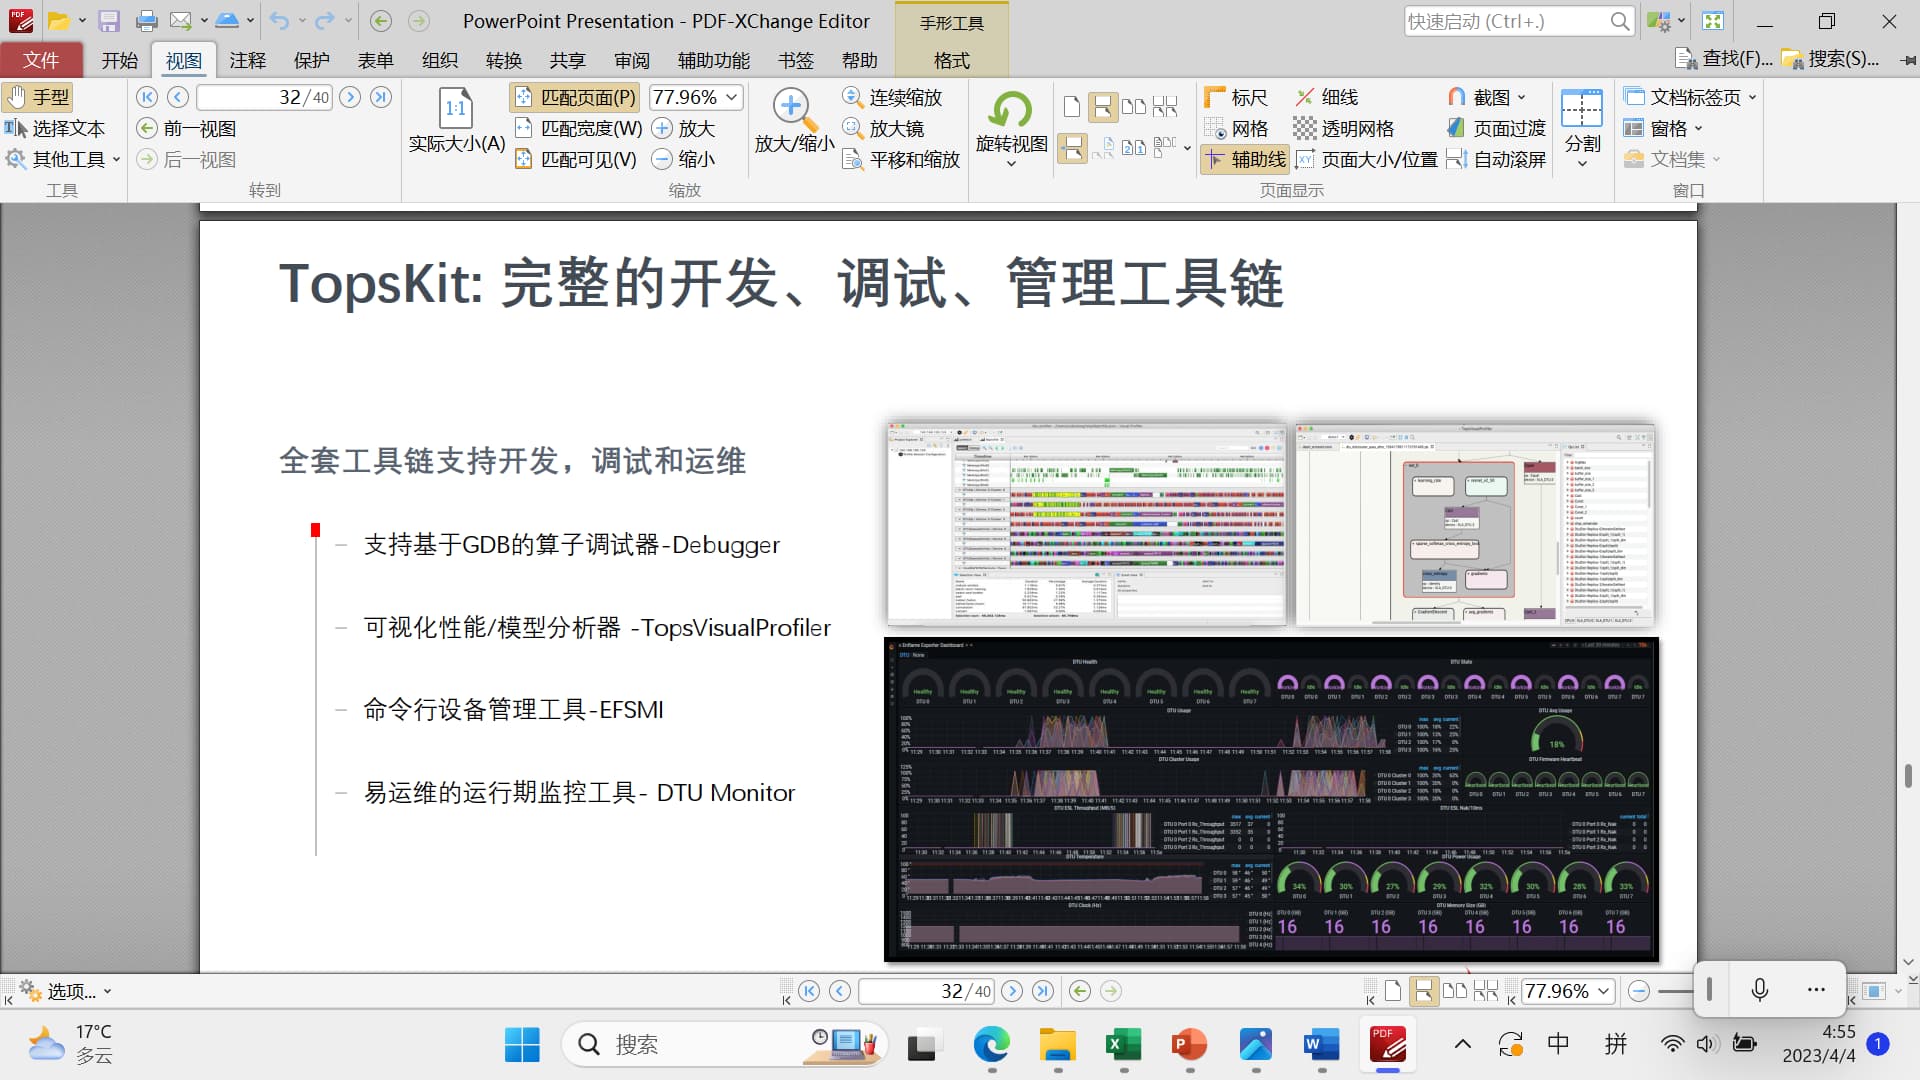The image size is (1920, 1080).
Task: Click the 缩小 zoom out button
Action: click(x=684, y=159)
